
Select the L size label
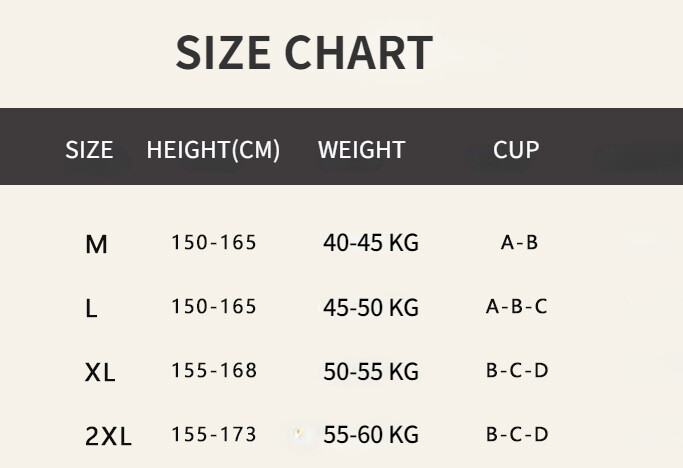[x=91, y=309]
